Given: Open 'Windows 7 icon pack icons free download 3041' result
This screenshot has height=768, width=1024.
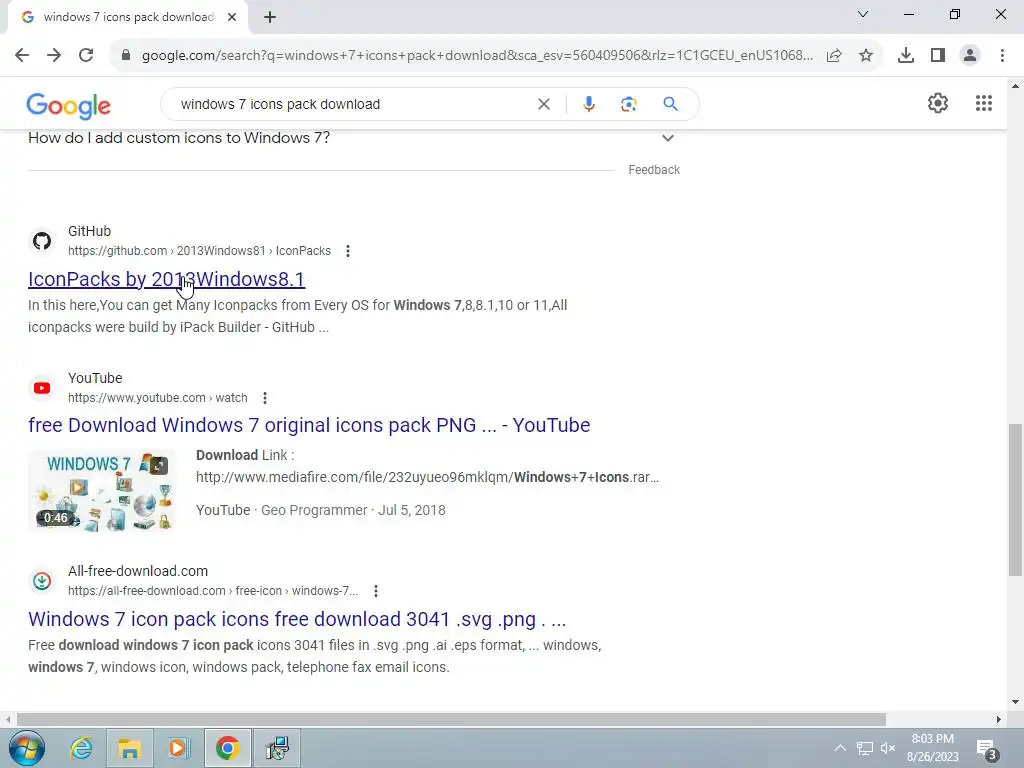Looking at the screenshot, I should tap(297, 619).
